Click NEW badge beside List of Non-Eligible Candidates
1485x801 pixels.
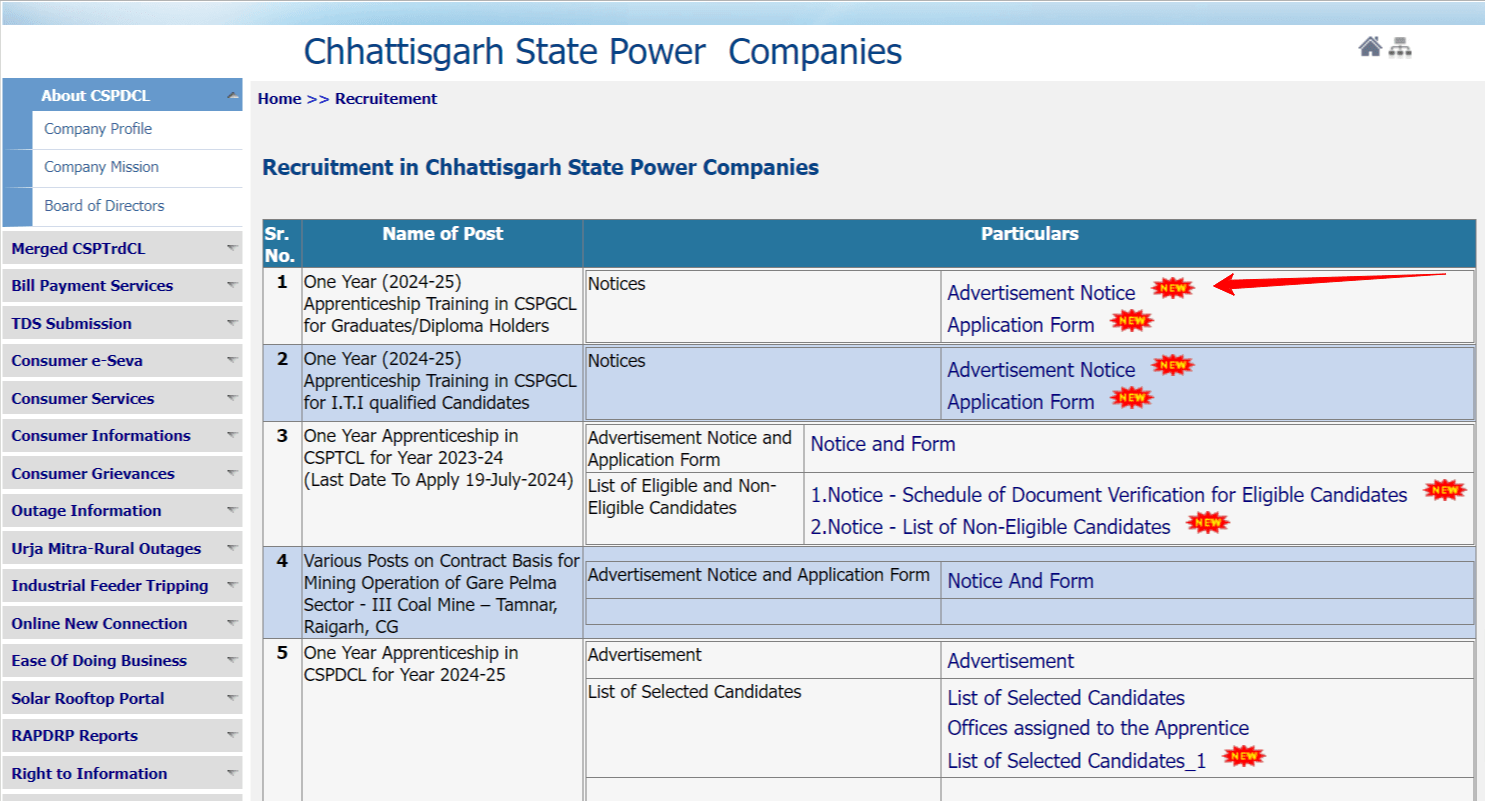1207,522
